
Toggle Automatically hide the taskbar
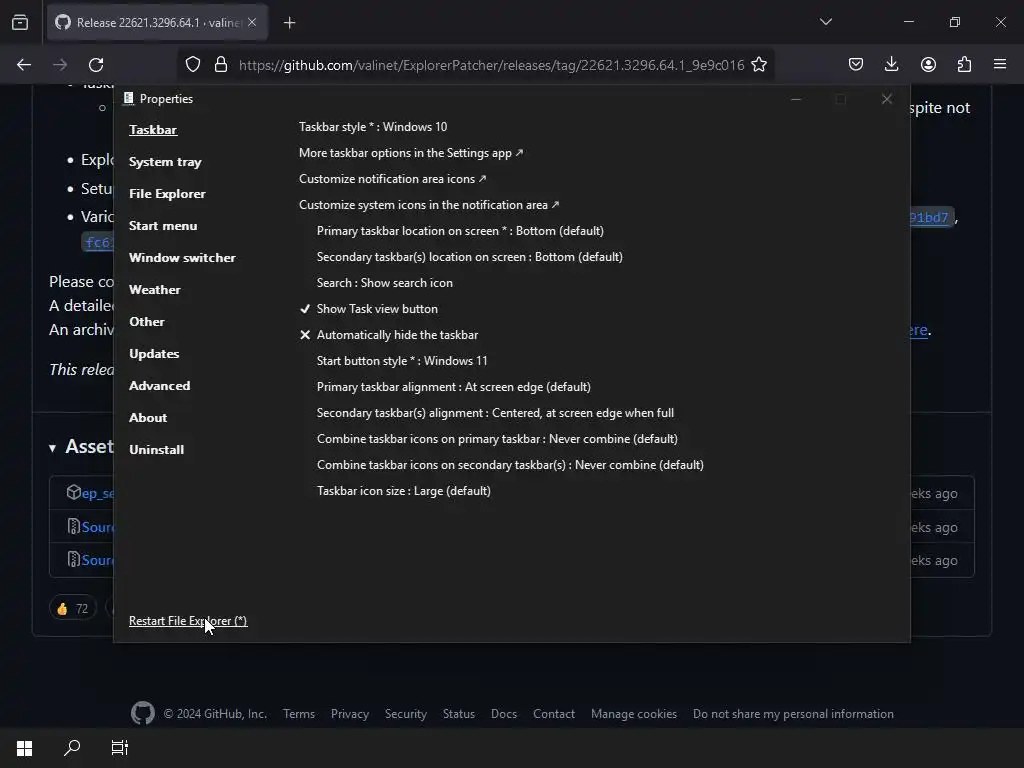pos(389,335)
